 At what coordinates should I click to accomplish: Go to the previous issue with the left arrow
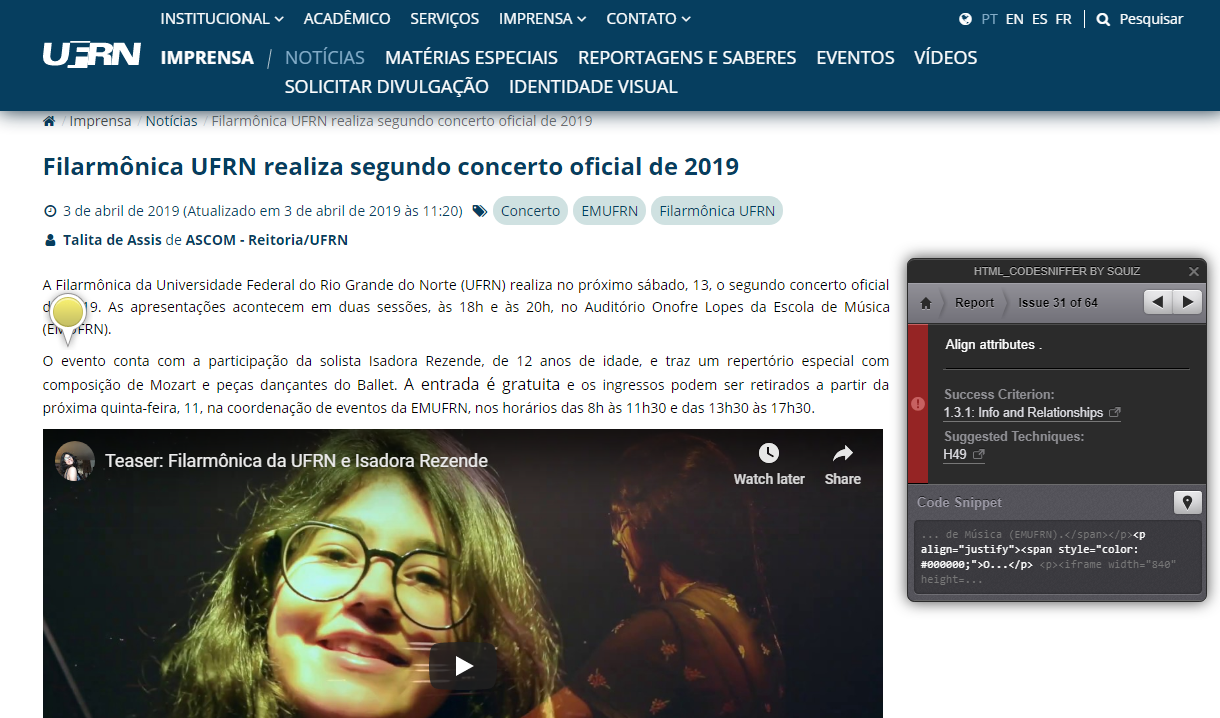coord(1158,302)
